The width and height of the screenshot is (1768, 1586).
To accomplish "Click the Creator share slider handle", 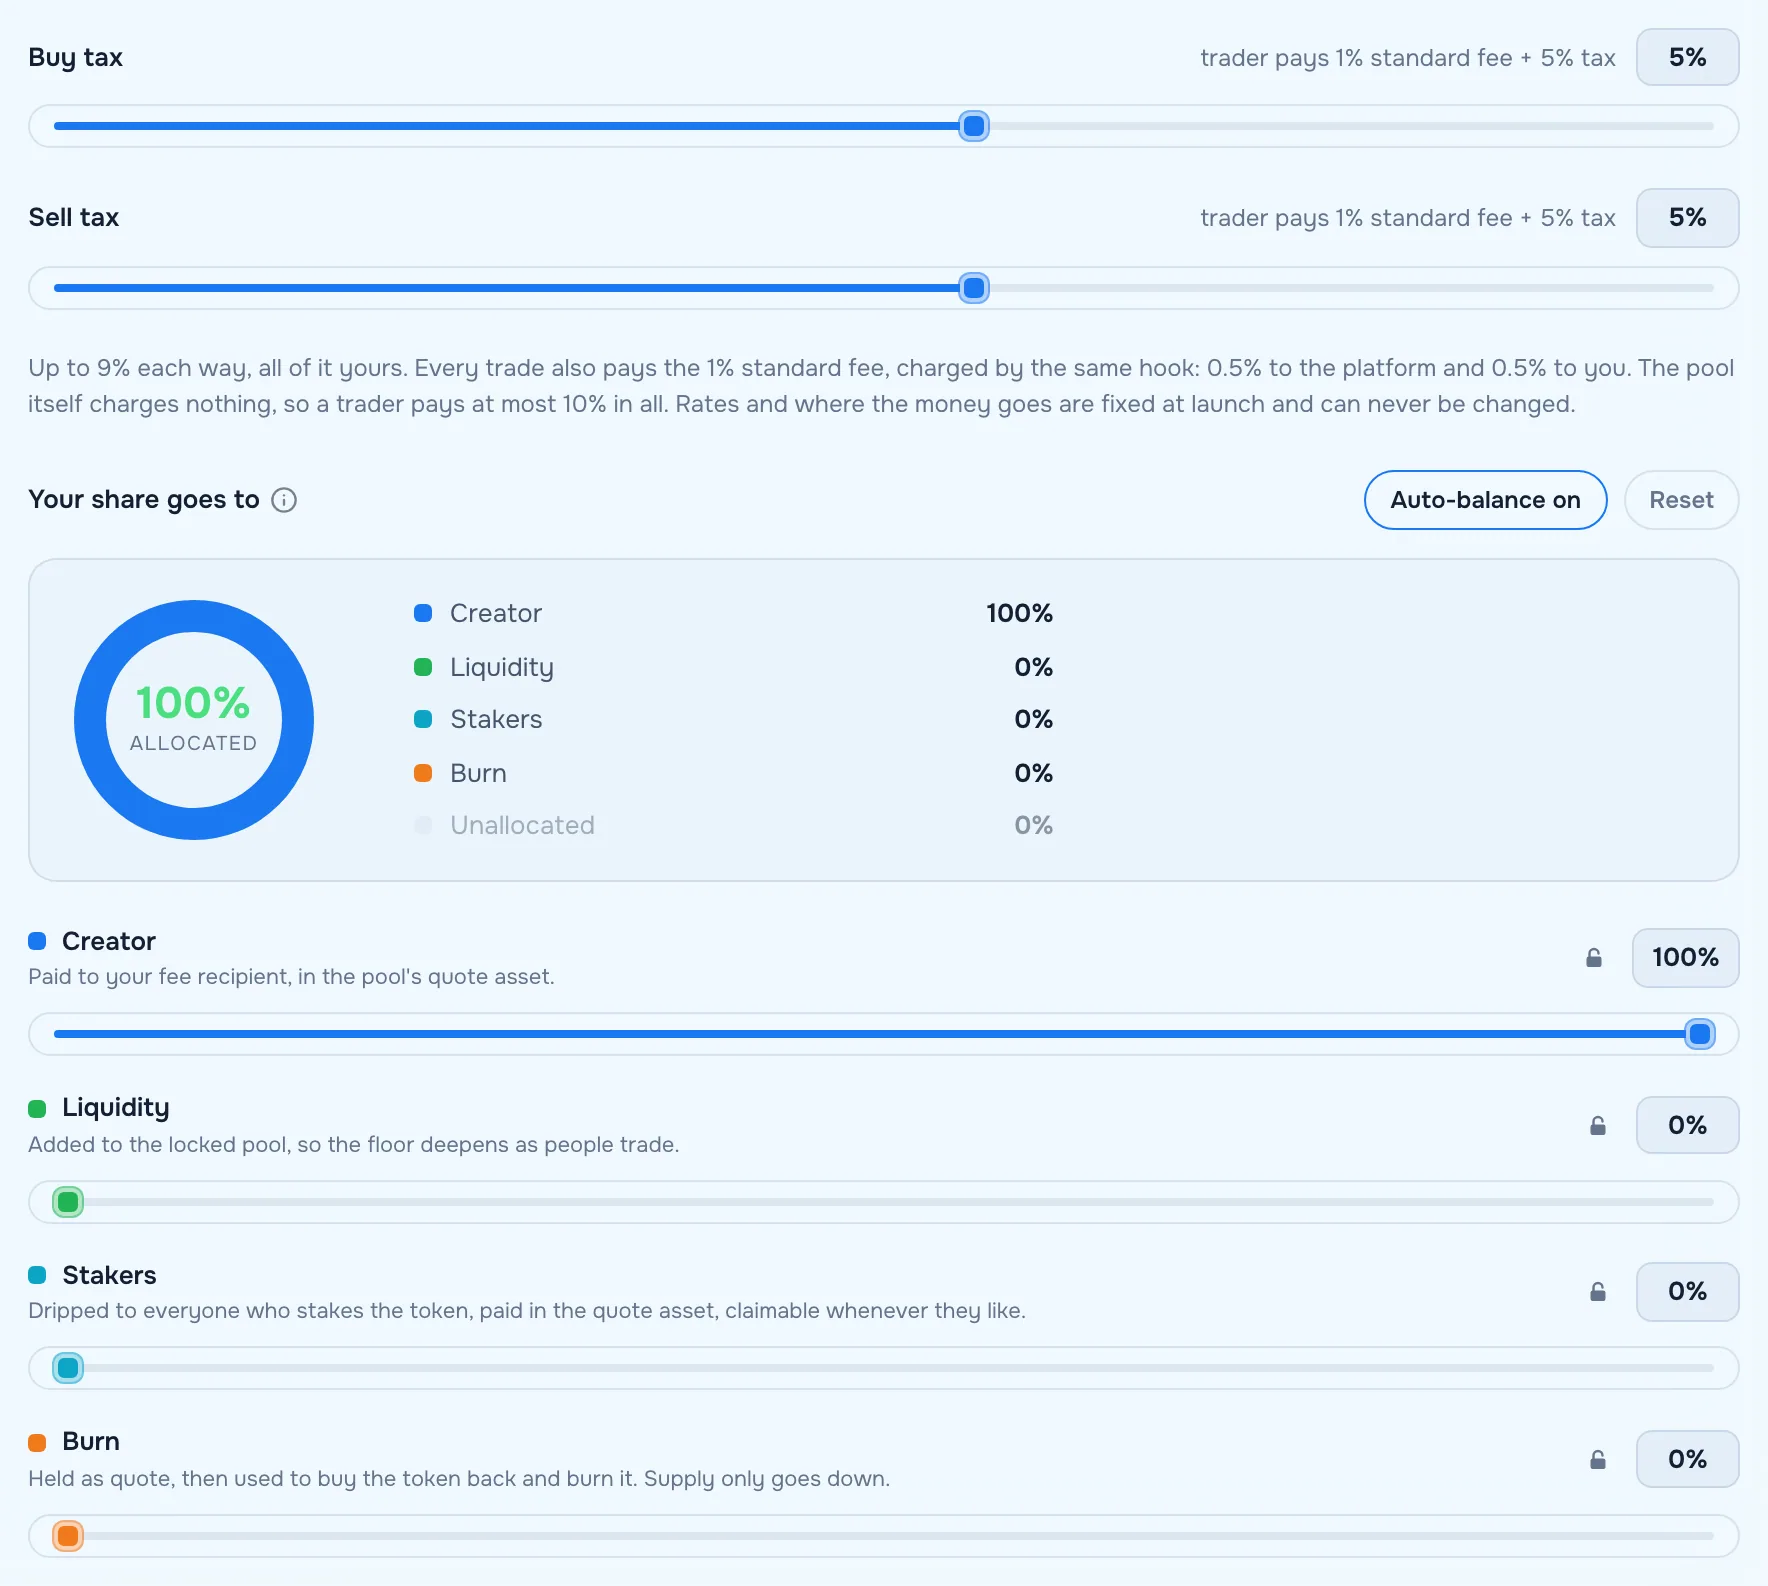I will click(x=1699, y=1034).
